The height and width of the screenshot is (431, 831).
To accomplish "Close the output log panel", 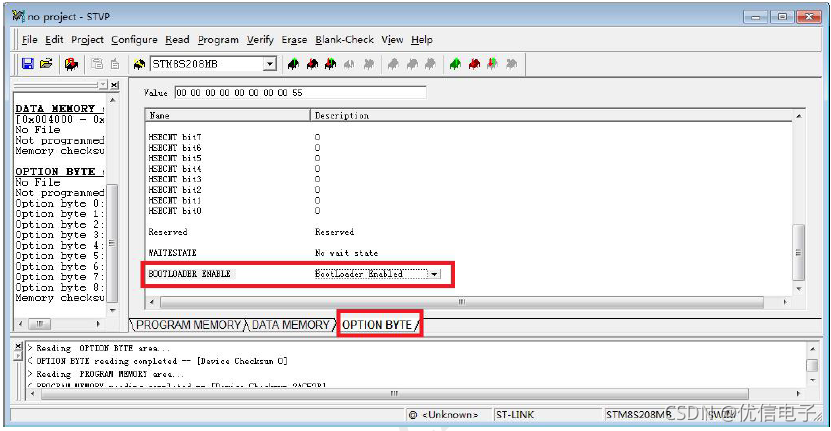I will 19,346.
